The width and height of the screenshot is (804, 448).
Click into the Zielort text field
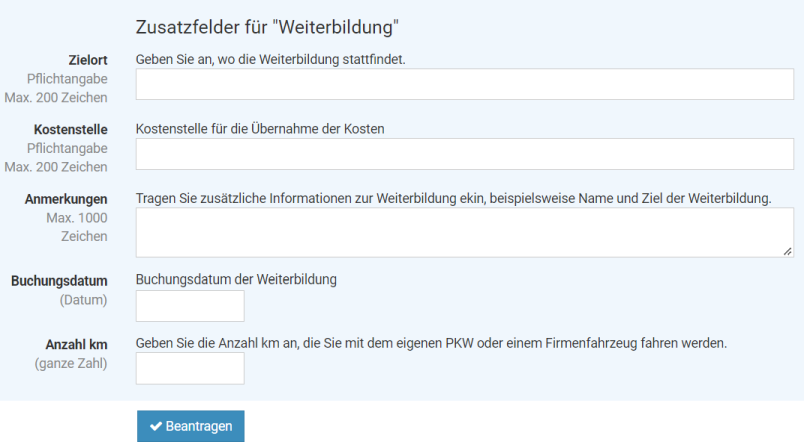pyautogui.click(x=465, y=85)
